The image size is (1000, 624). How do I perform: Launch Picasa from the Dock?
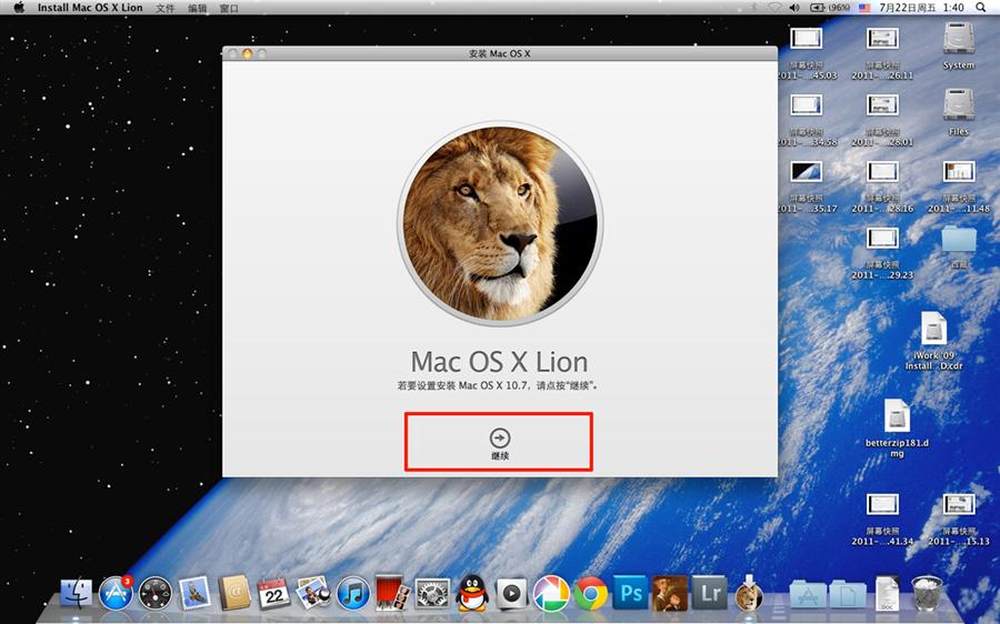pos(551,593)
